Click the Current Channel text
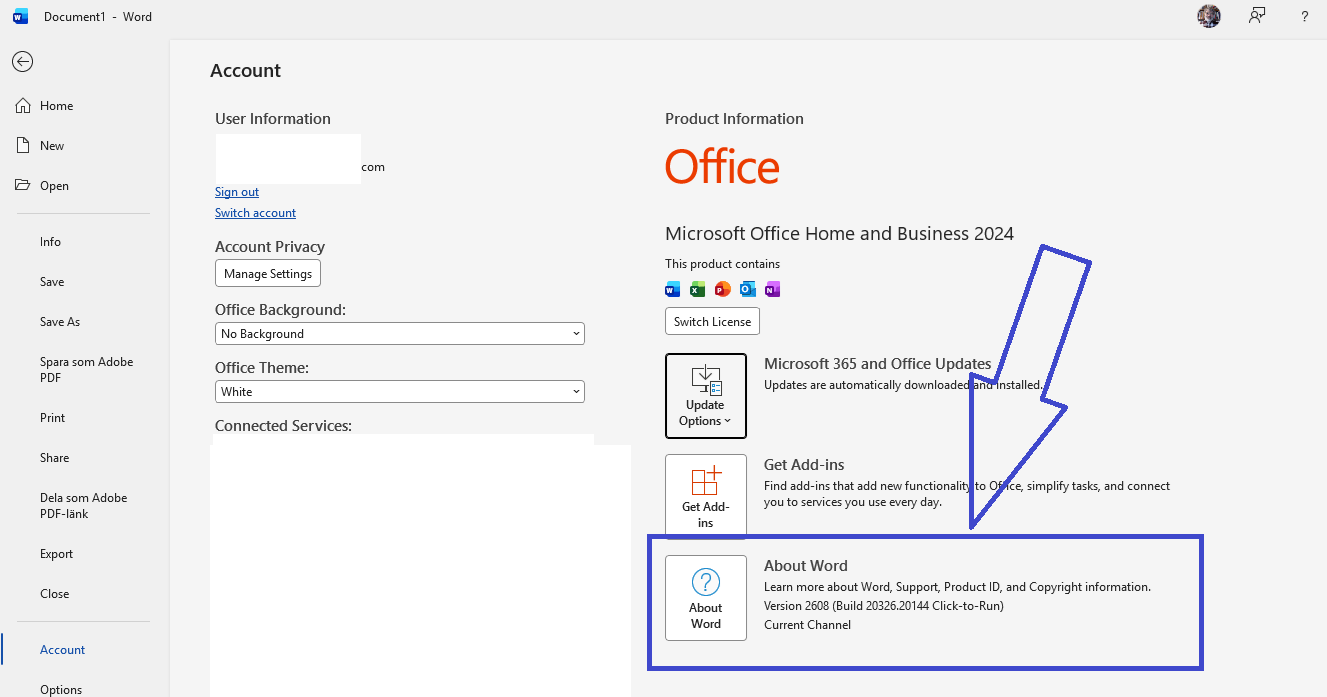The height and width of the screenshot is (697, 1327). click(807, 625)
